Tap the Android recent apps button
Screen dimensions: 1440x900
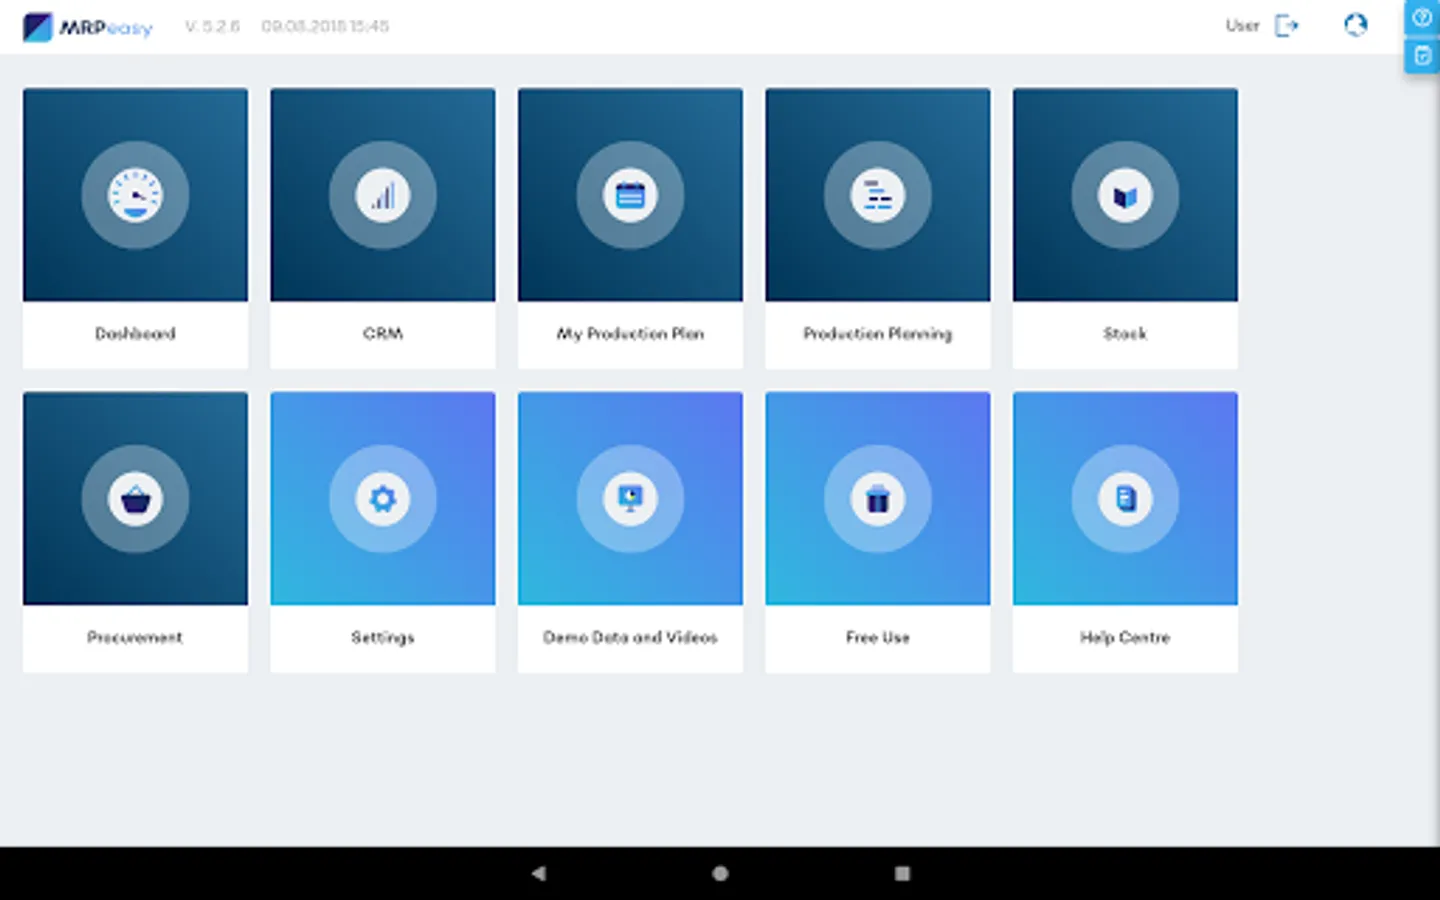tap(902, 873)
